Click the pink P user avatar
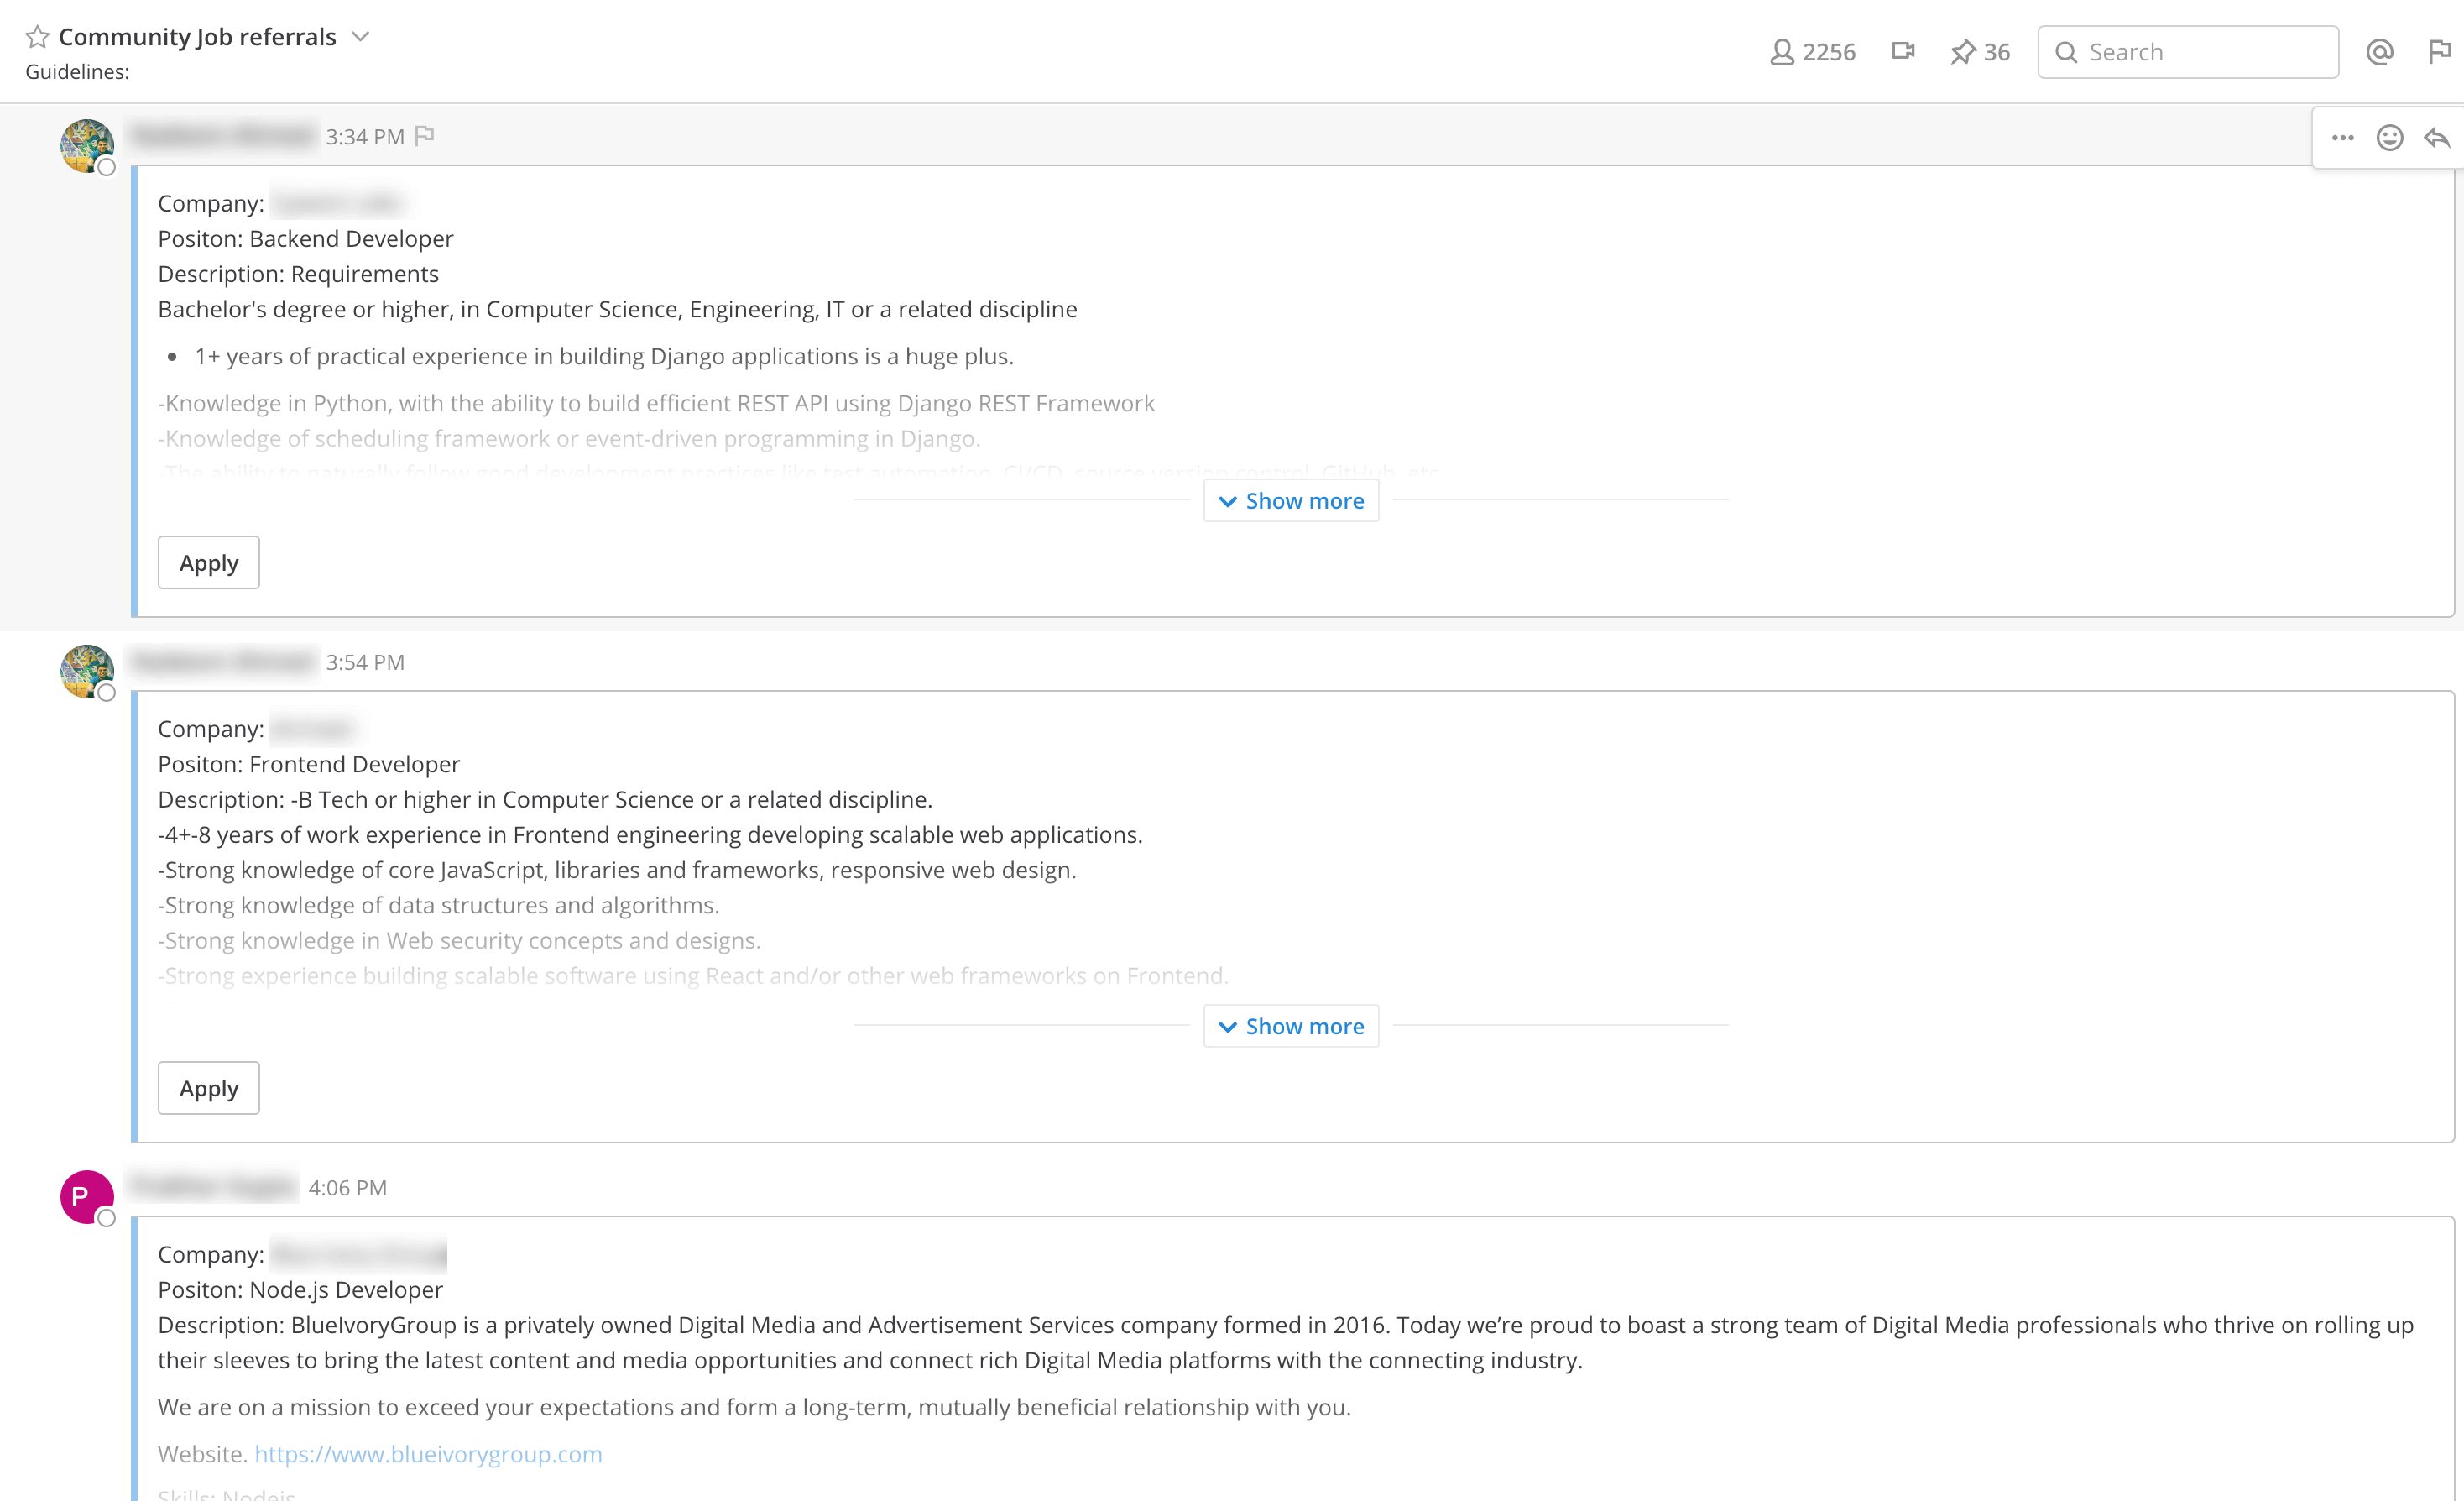 (x=86, y=1196)
